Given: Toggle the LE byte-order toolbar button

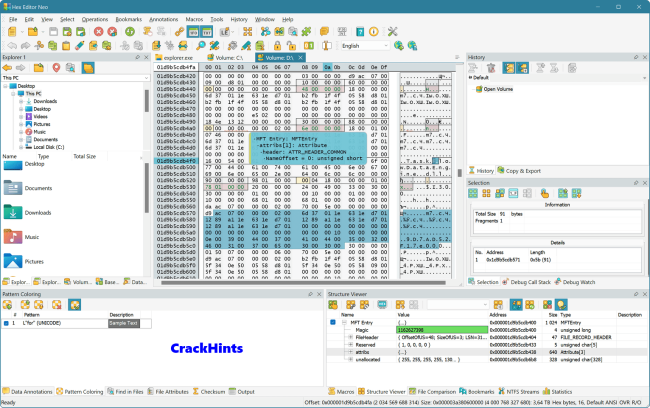Looking at the screenshot, I should pos(225,32).
